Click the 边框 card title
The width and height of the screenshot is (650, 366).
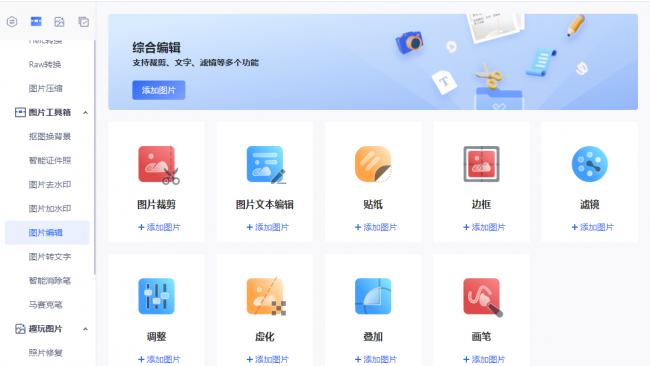point(481,204)
